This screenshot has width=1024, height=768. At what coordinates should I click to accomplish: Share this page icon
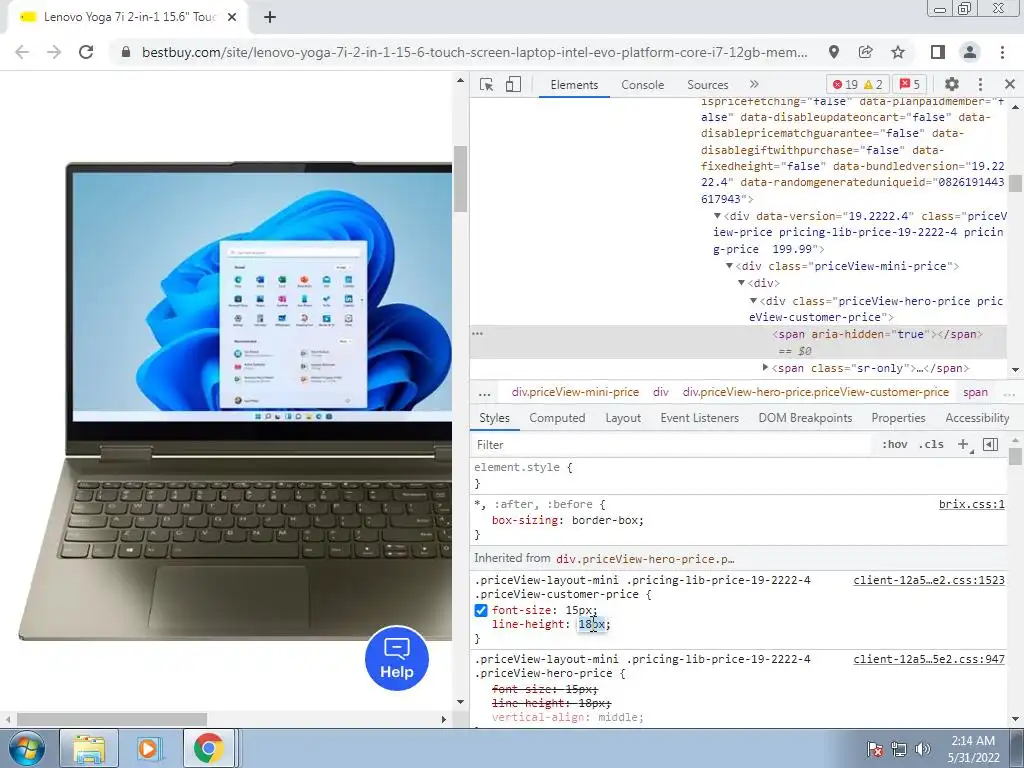coord(866,52)
